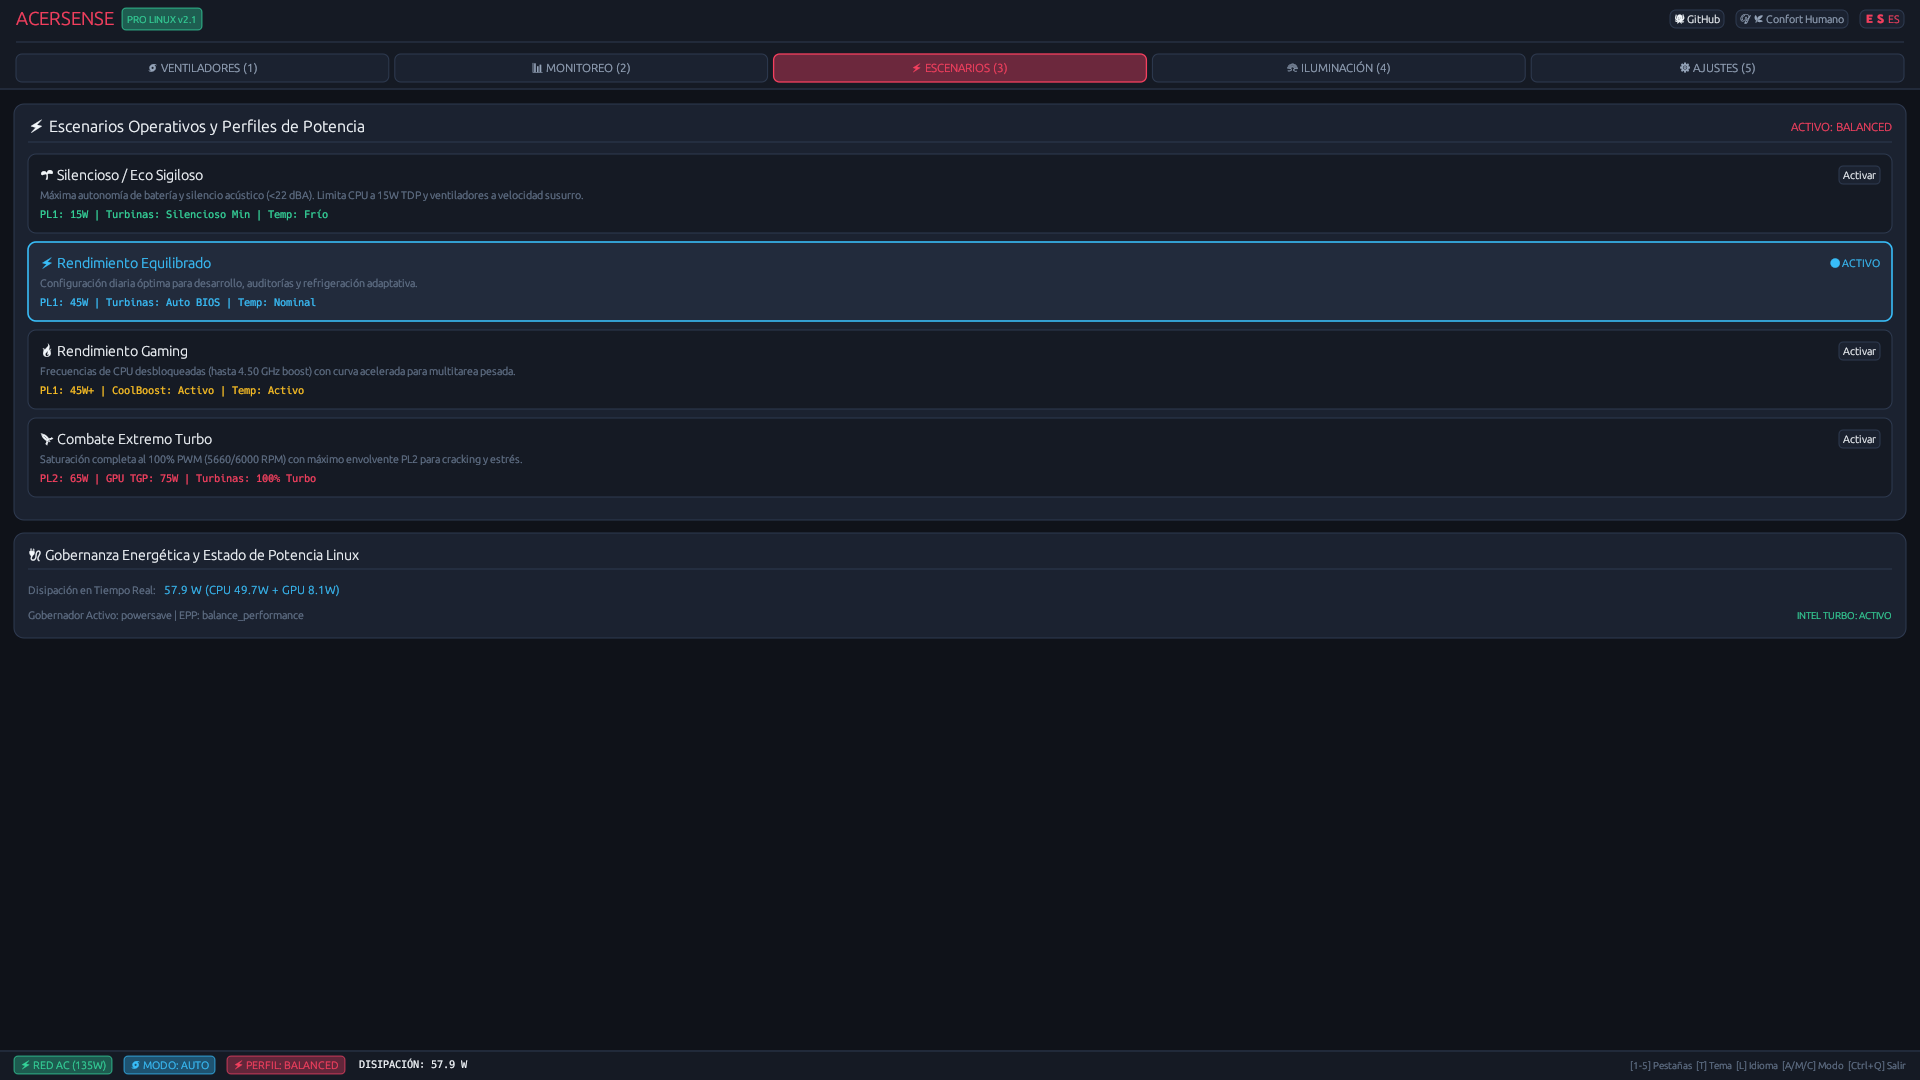Open the Monitoreo (2) tab
Image resolution: width=1920 pixels, height=1080 pixels.
581,68
